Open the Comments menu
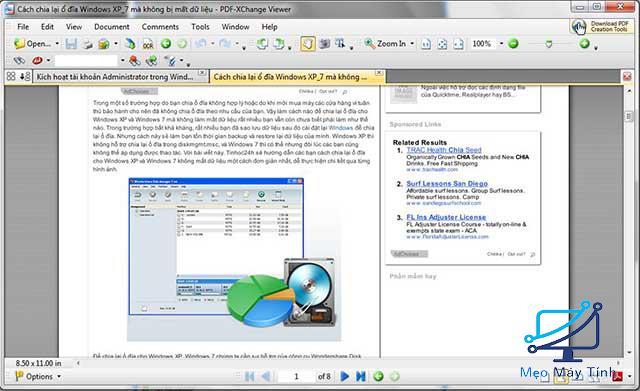The image size is (640, 391). coord(160,27)
